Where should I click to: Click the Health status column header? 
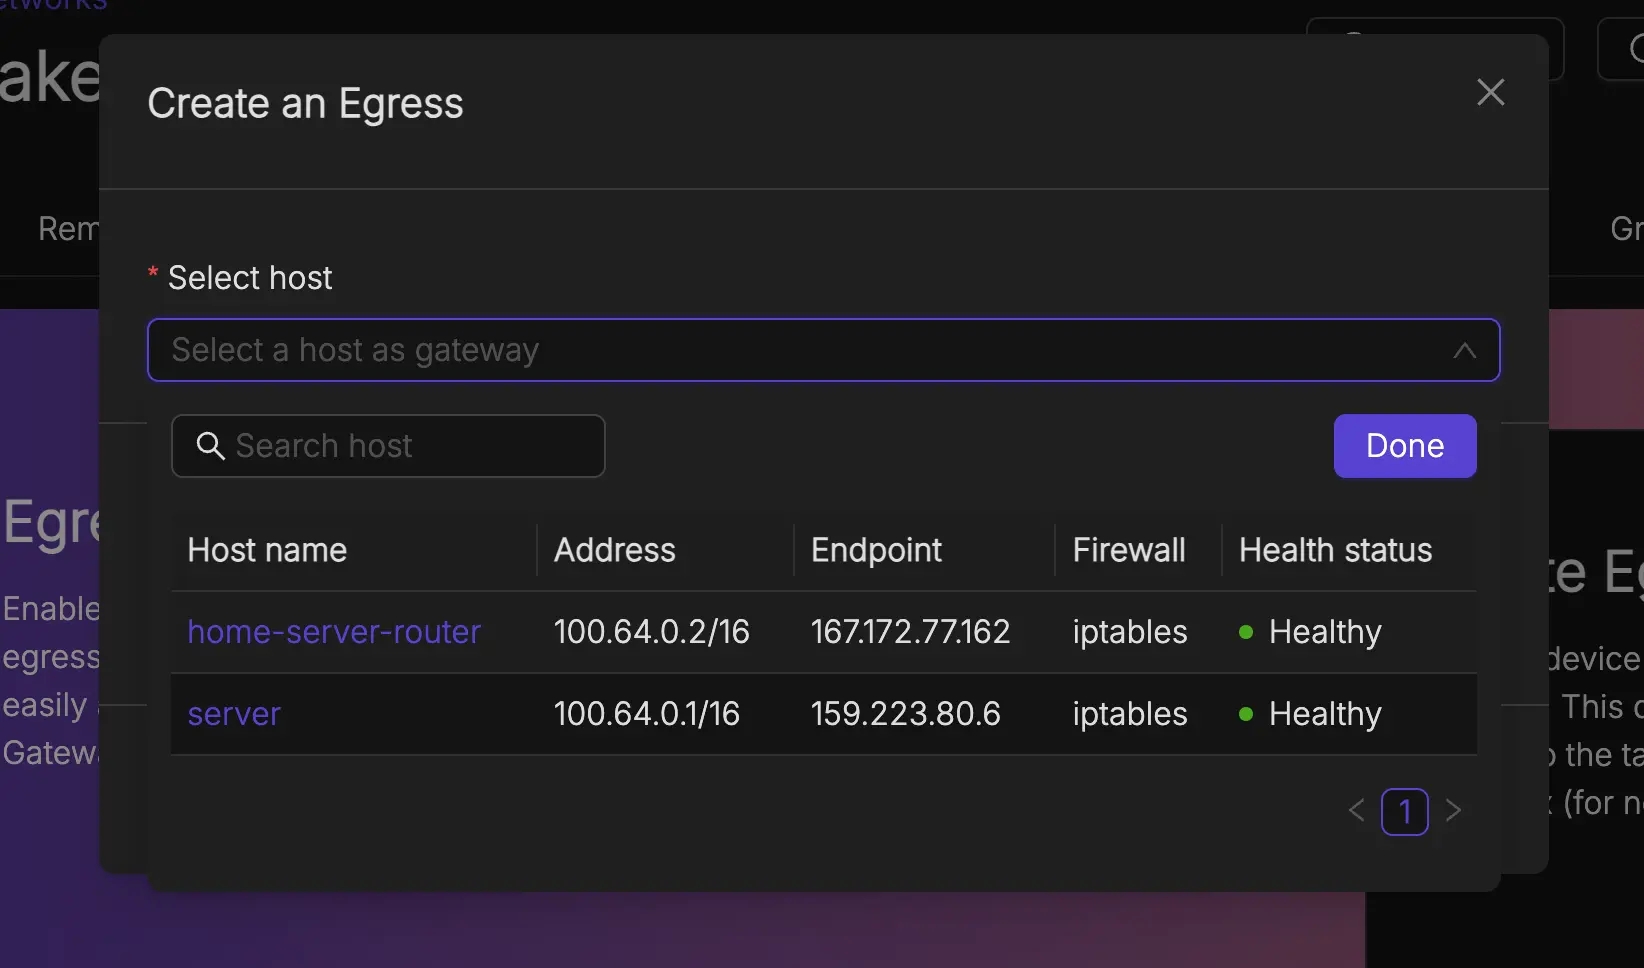[x=1335, y=550]
